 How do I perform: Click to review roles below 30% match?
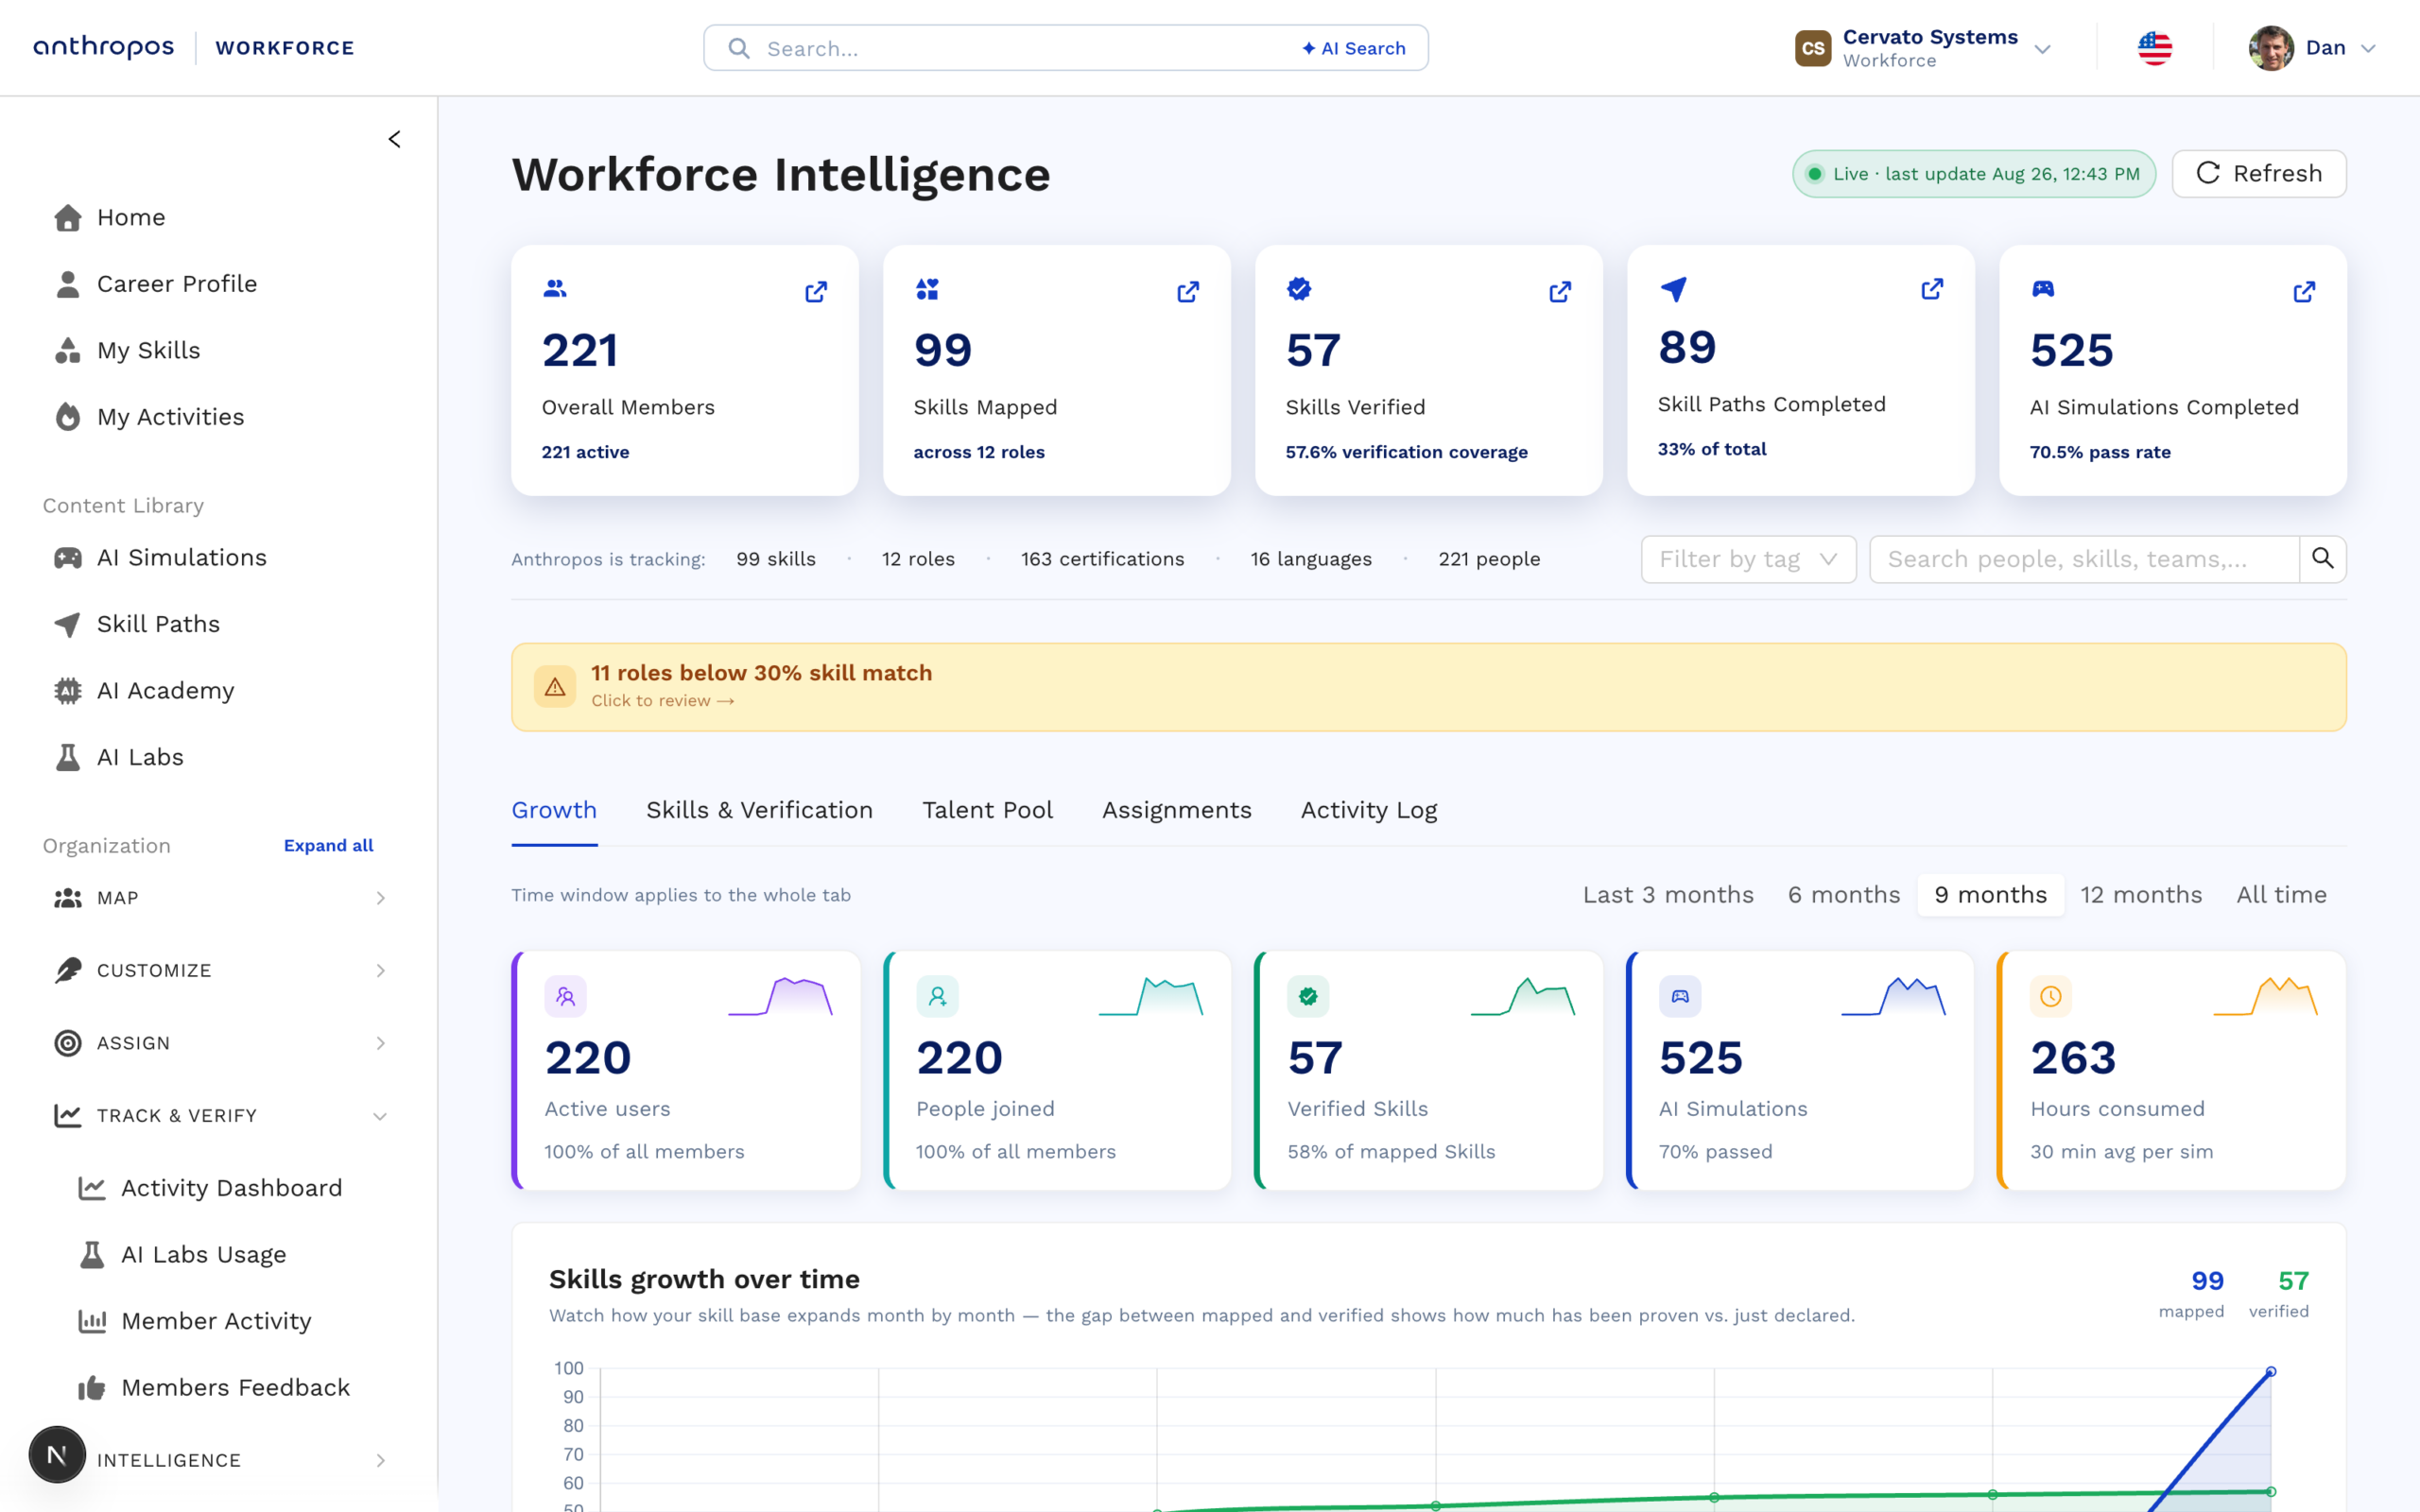point(662,701)
